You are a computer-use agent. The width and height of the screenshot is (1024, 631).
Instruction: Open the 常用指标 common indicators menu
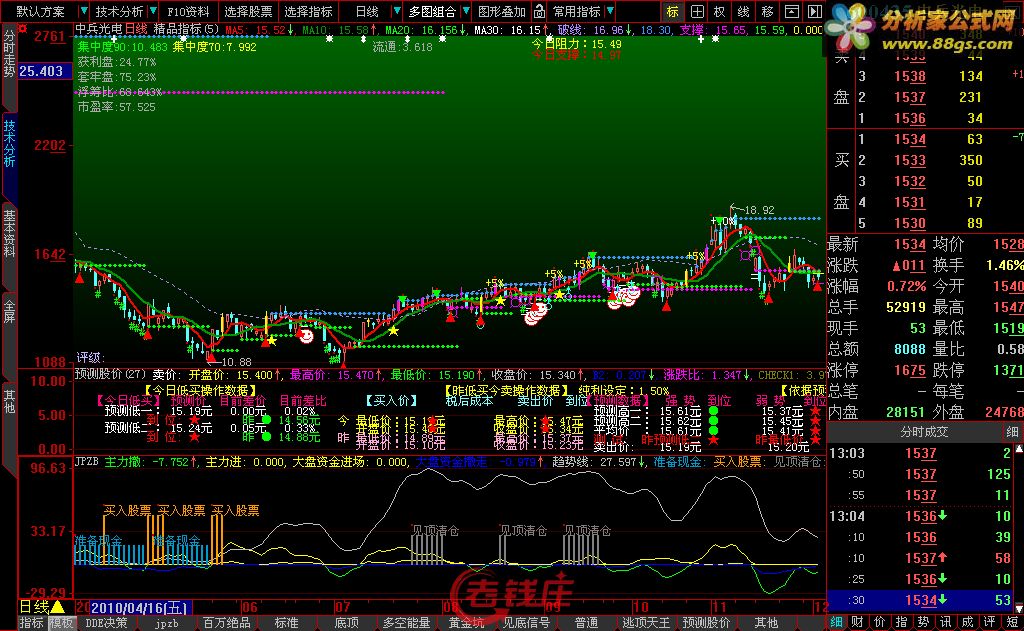[x=577, y=11]
